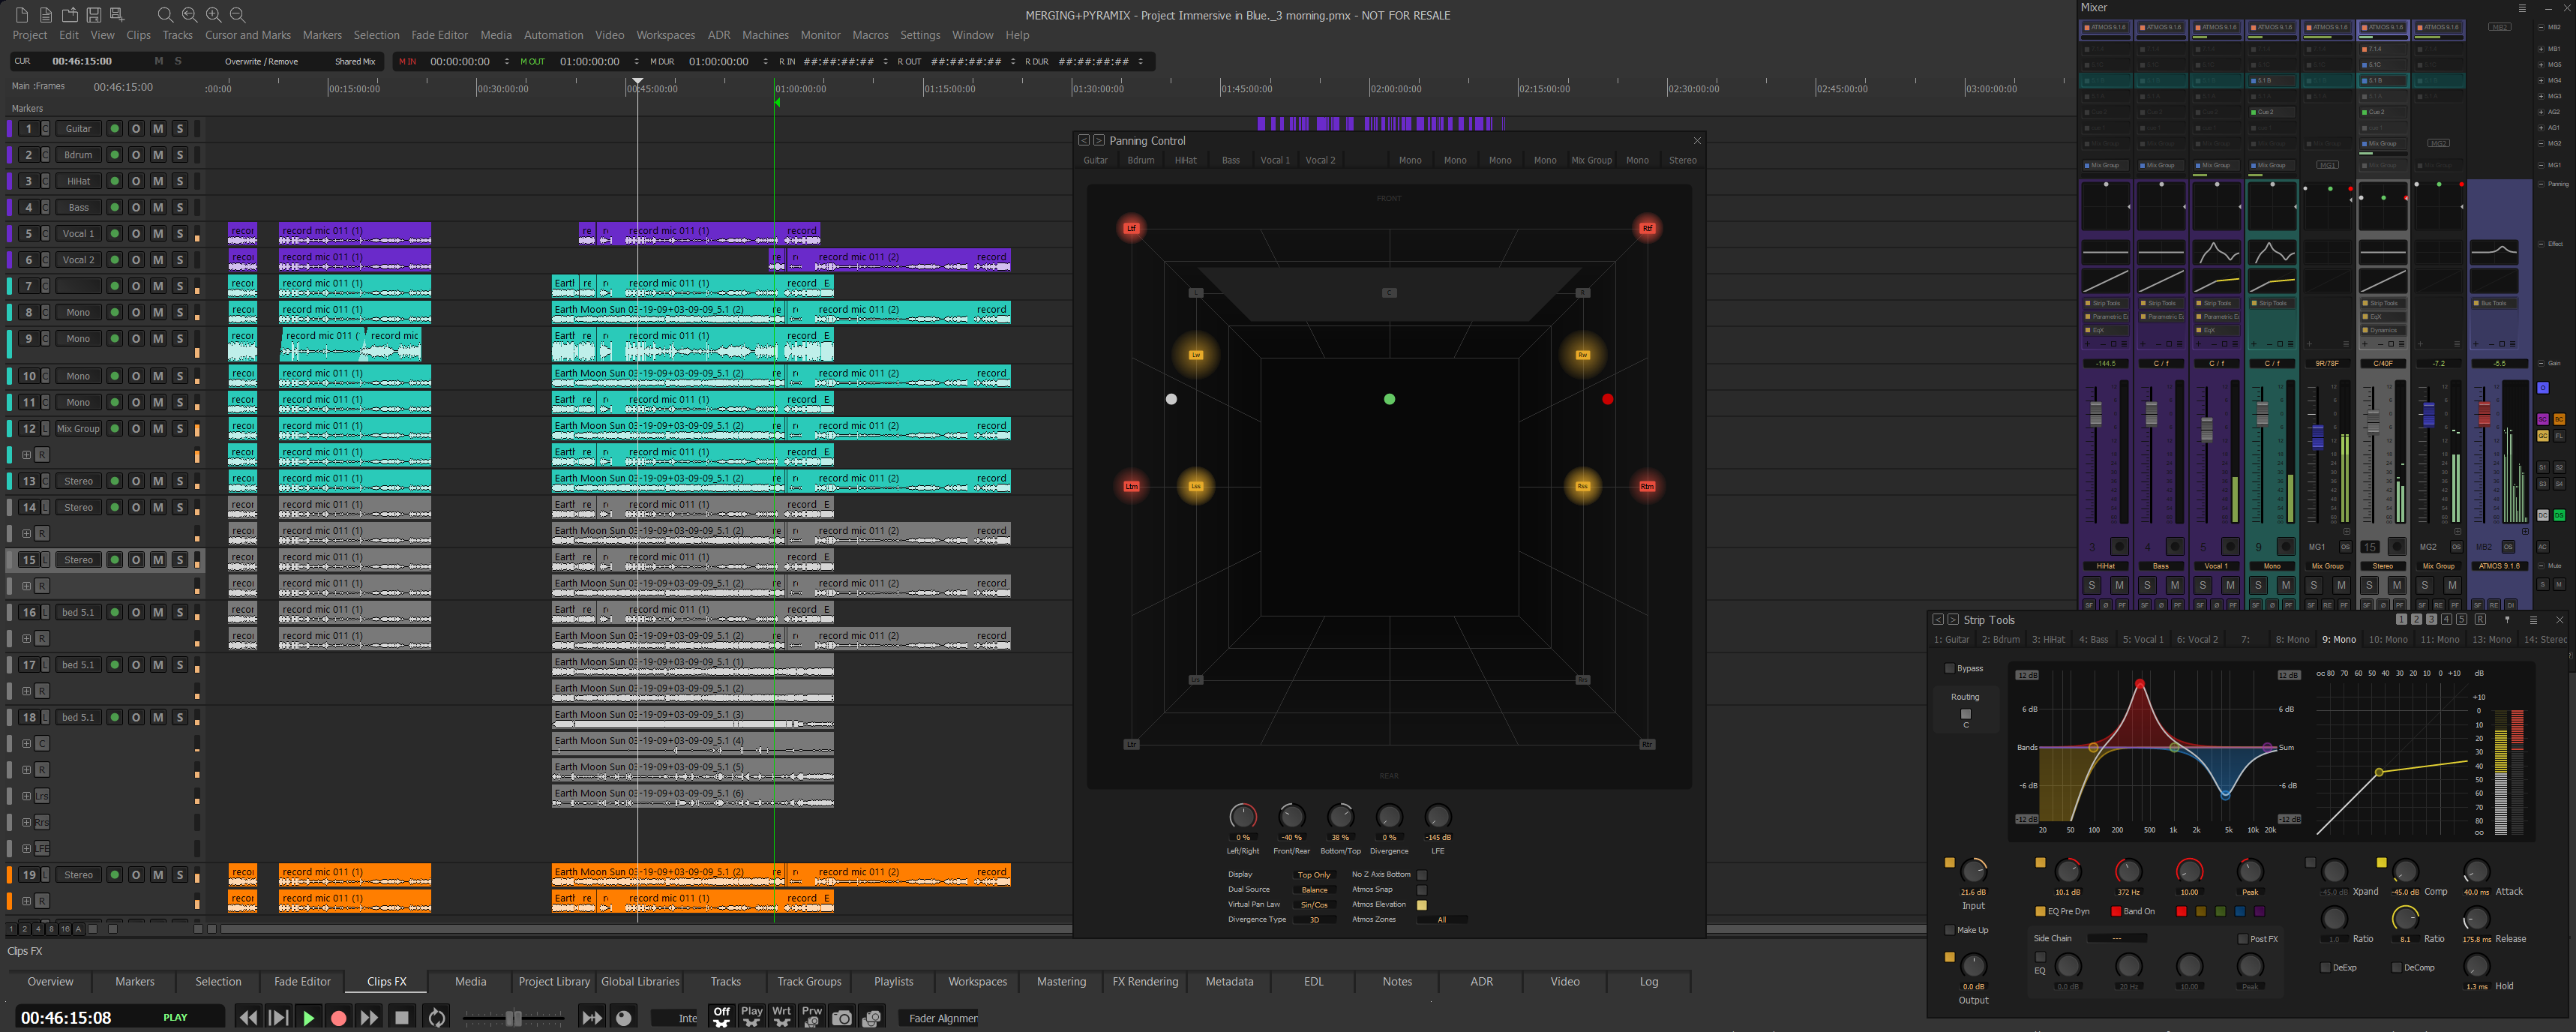This screenshot has height=1032, width=2576.
Task: Take a mixer snapshot with the camera icon
Action: click(x=843, y=1017)
